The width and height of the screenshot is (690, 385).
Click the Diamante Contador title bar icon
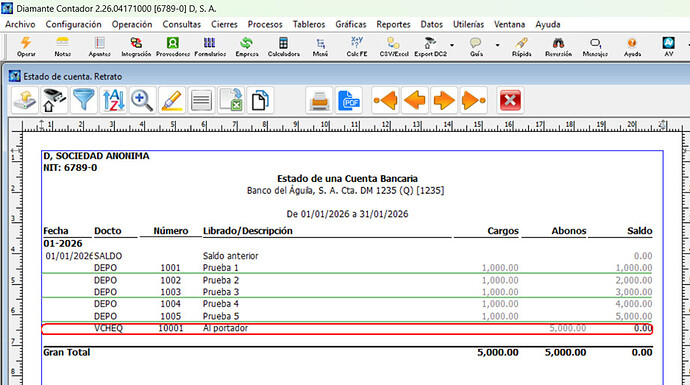7,8
